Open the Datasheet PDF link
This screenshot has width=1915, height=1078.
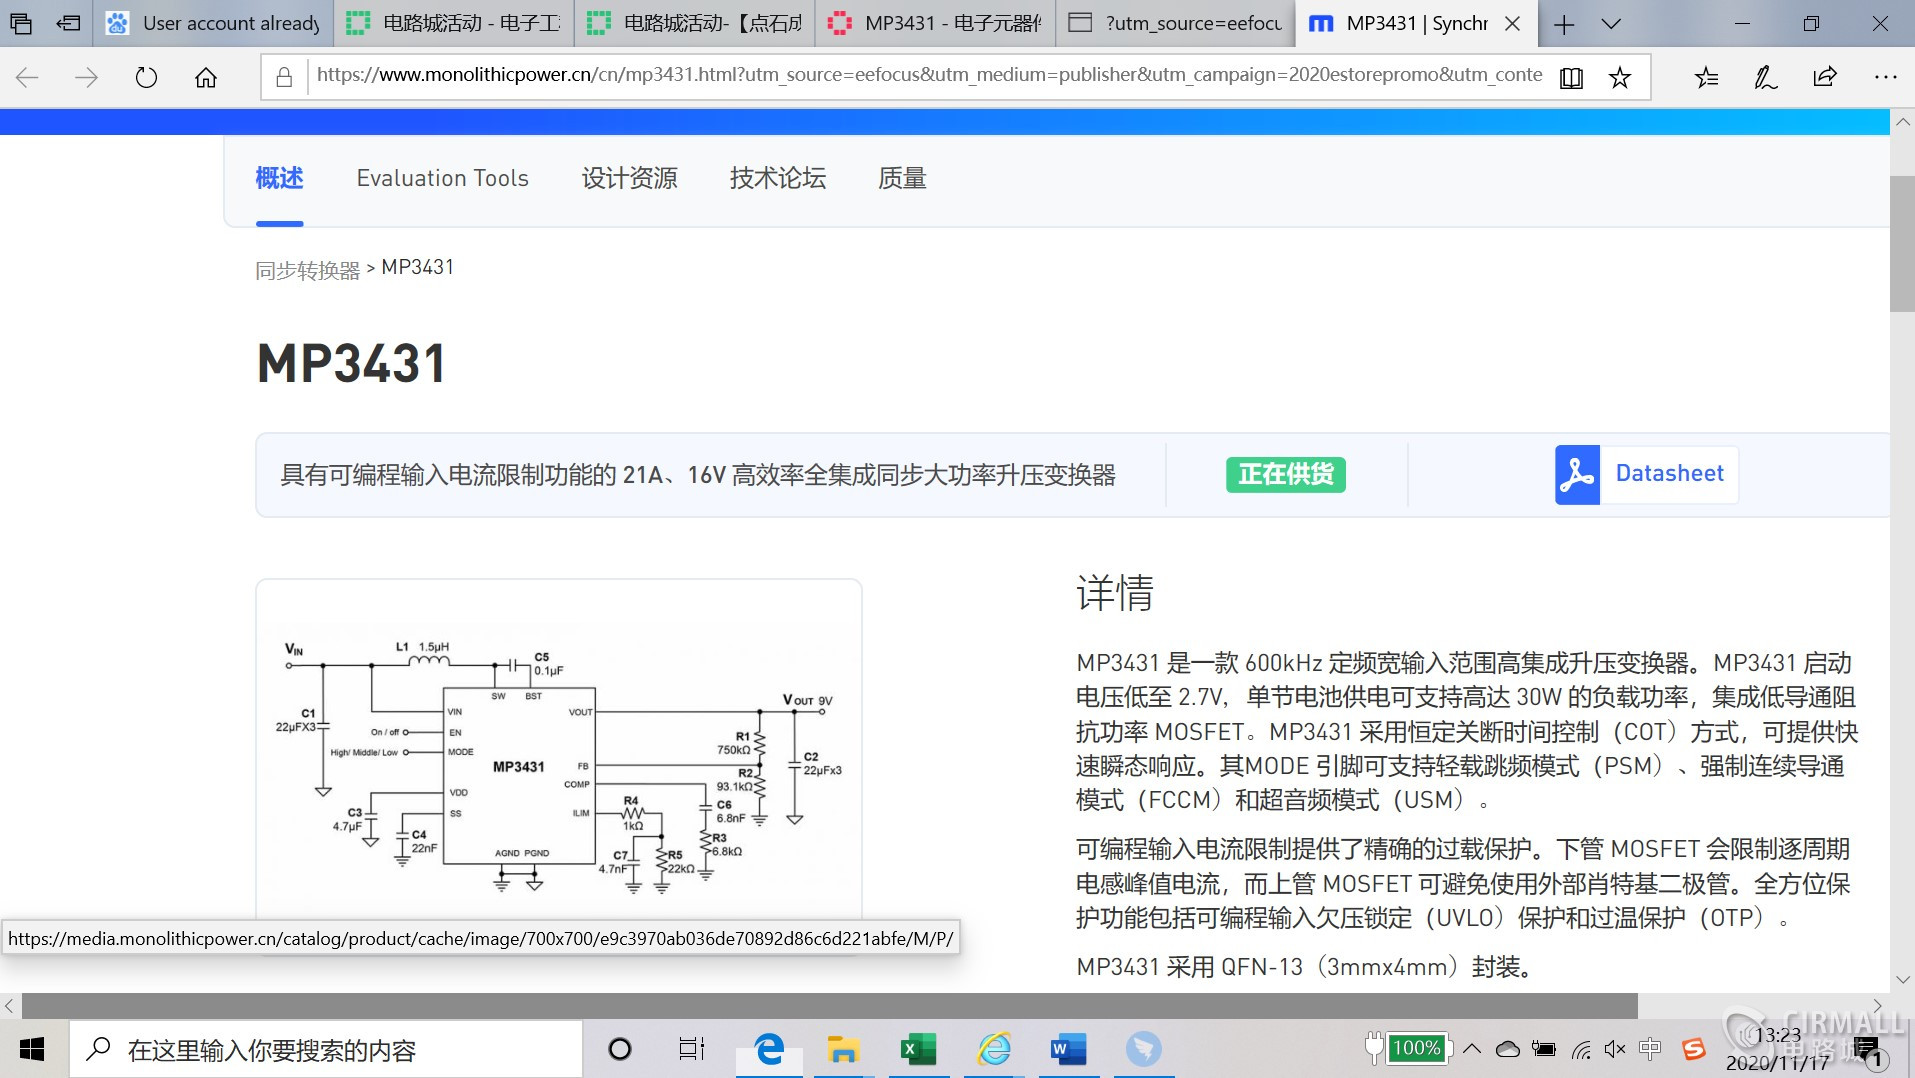pyautogui.click(x=1669, y=474)
